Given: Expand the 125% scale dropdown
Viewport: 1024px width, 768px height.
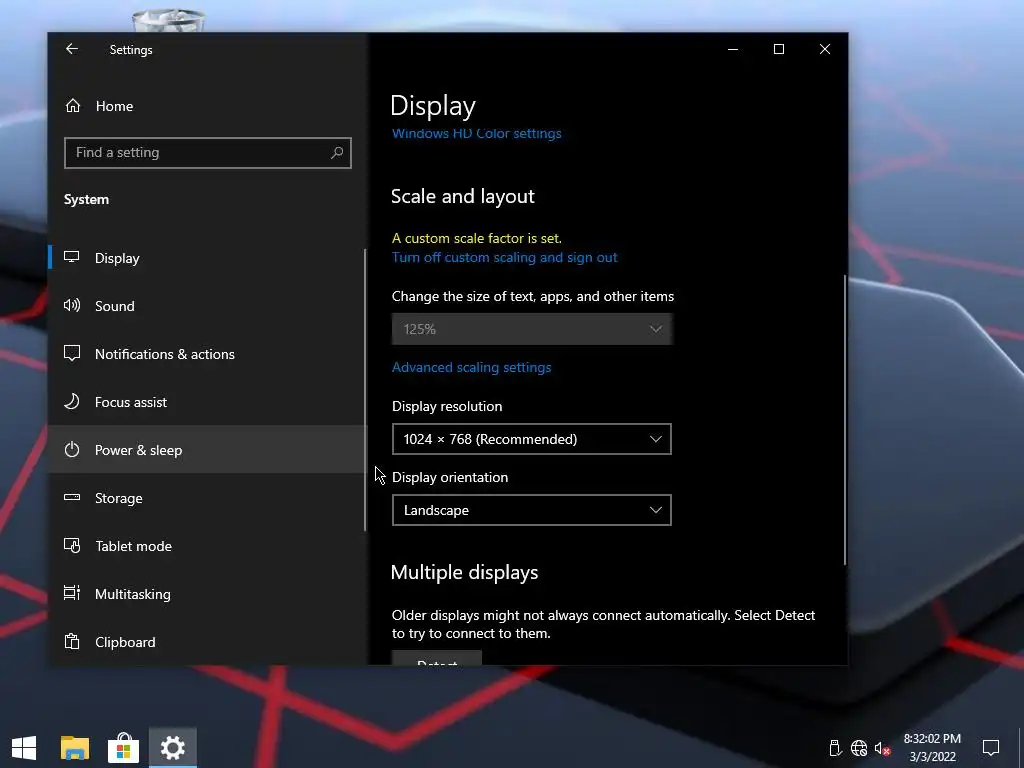Looking at the screenshot, I should pos(532,329).
